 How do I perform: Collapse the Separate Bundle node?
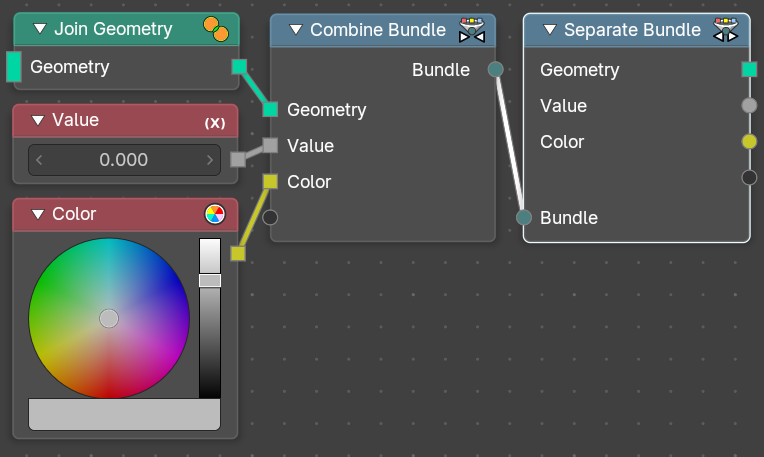coord(550,30)
